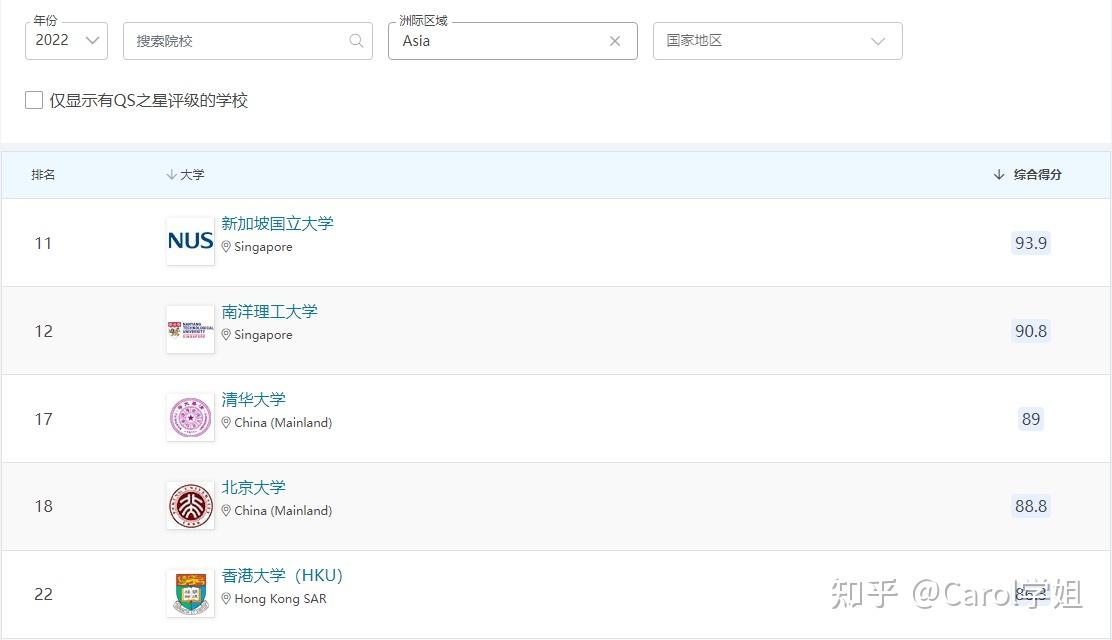Screen dimensions: 1112x640
Task: Click the 搜索院校 search field
Action: click(248, 41)
